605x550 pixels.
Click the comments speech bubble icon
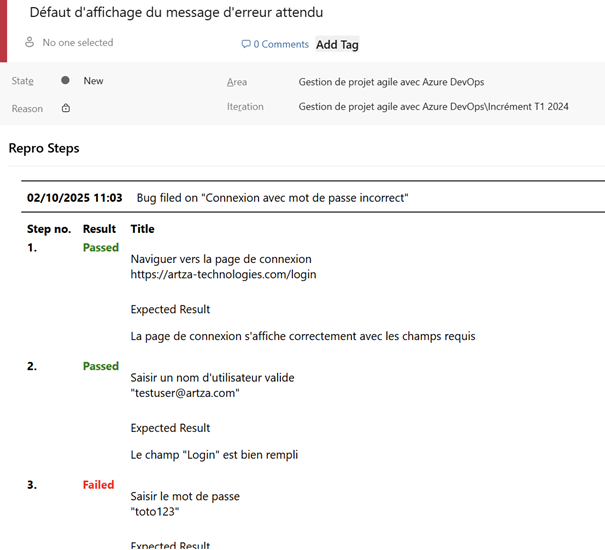click(x=246, y=44)
